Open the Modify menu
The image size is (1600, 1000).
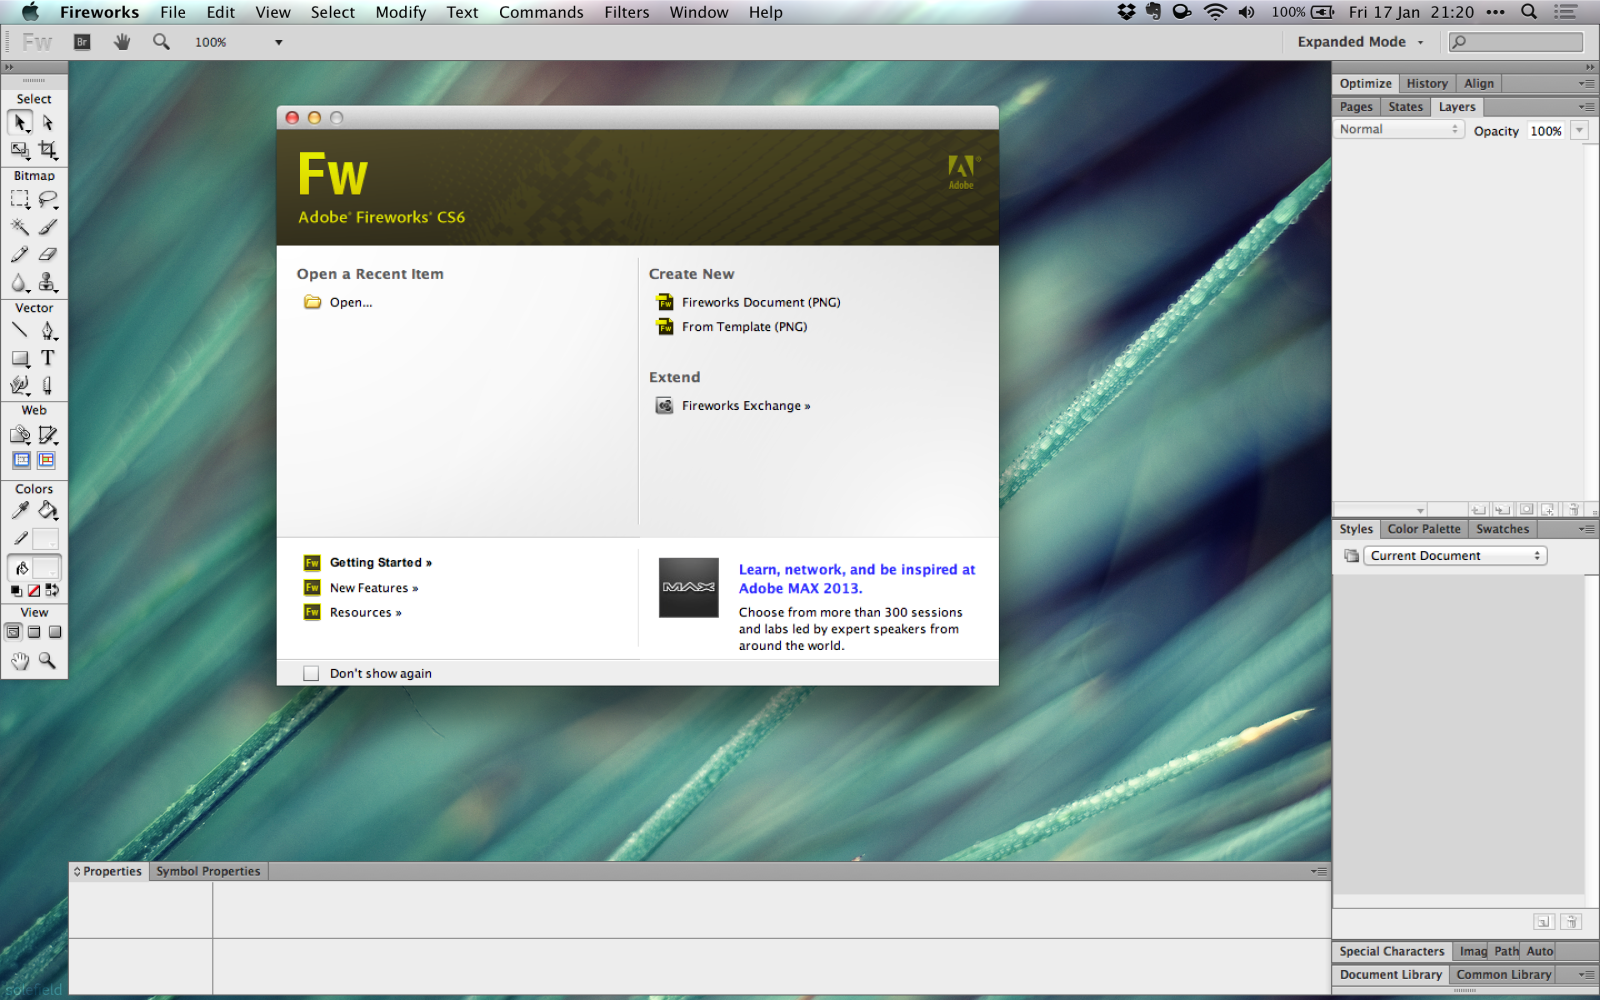pyautogui.click(x=401, y=12)
